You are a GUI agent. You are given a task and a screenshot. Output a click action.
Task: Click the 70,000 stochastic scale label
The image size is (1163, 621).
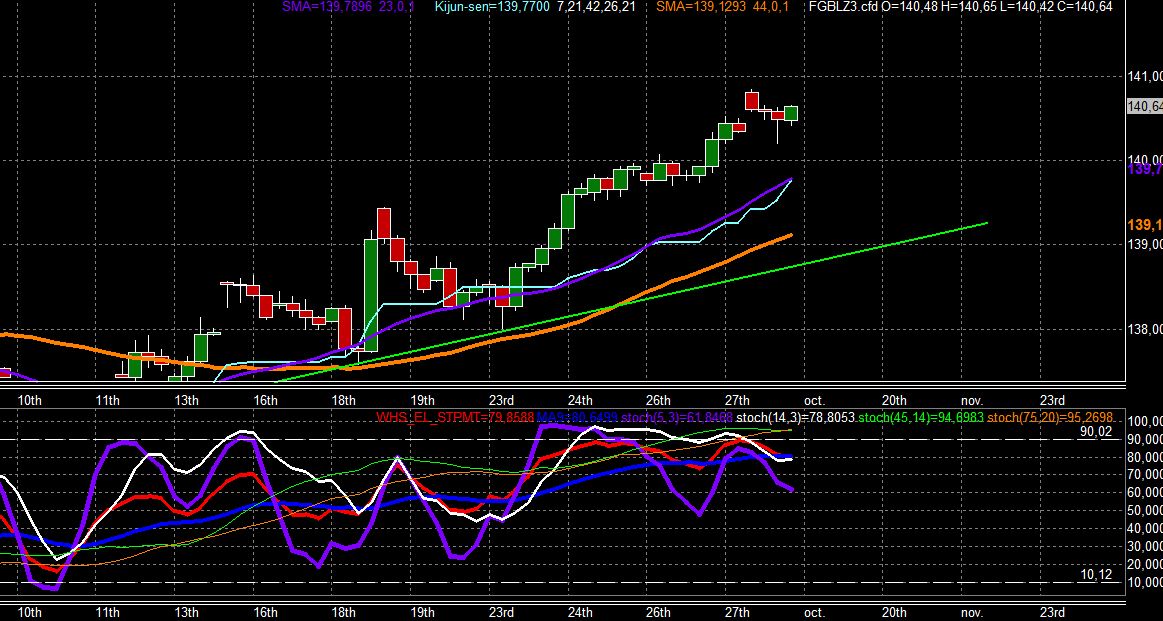(x=1144, y=475)
